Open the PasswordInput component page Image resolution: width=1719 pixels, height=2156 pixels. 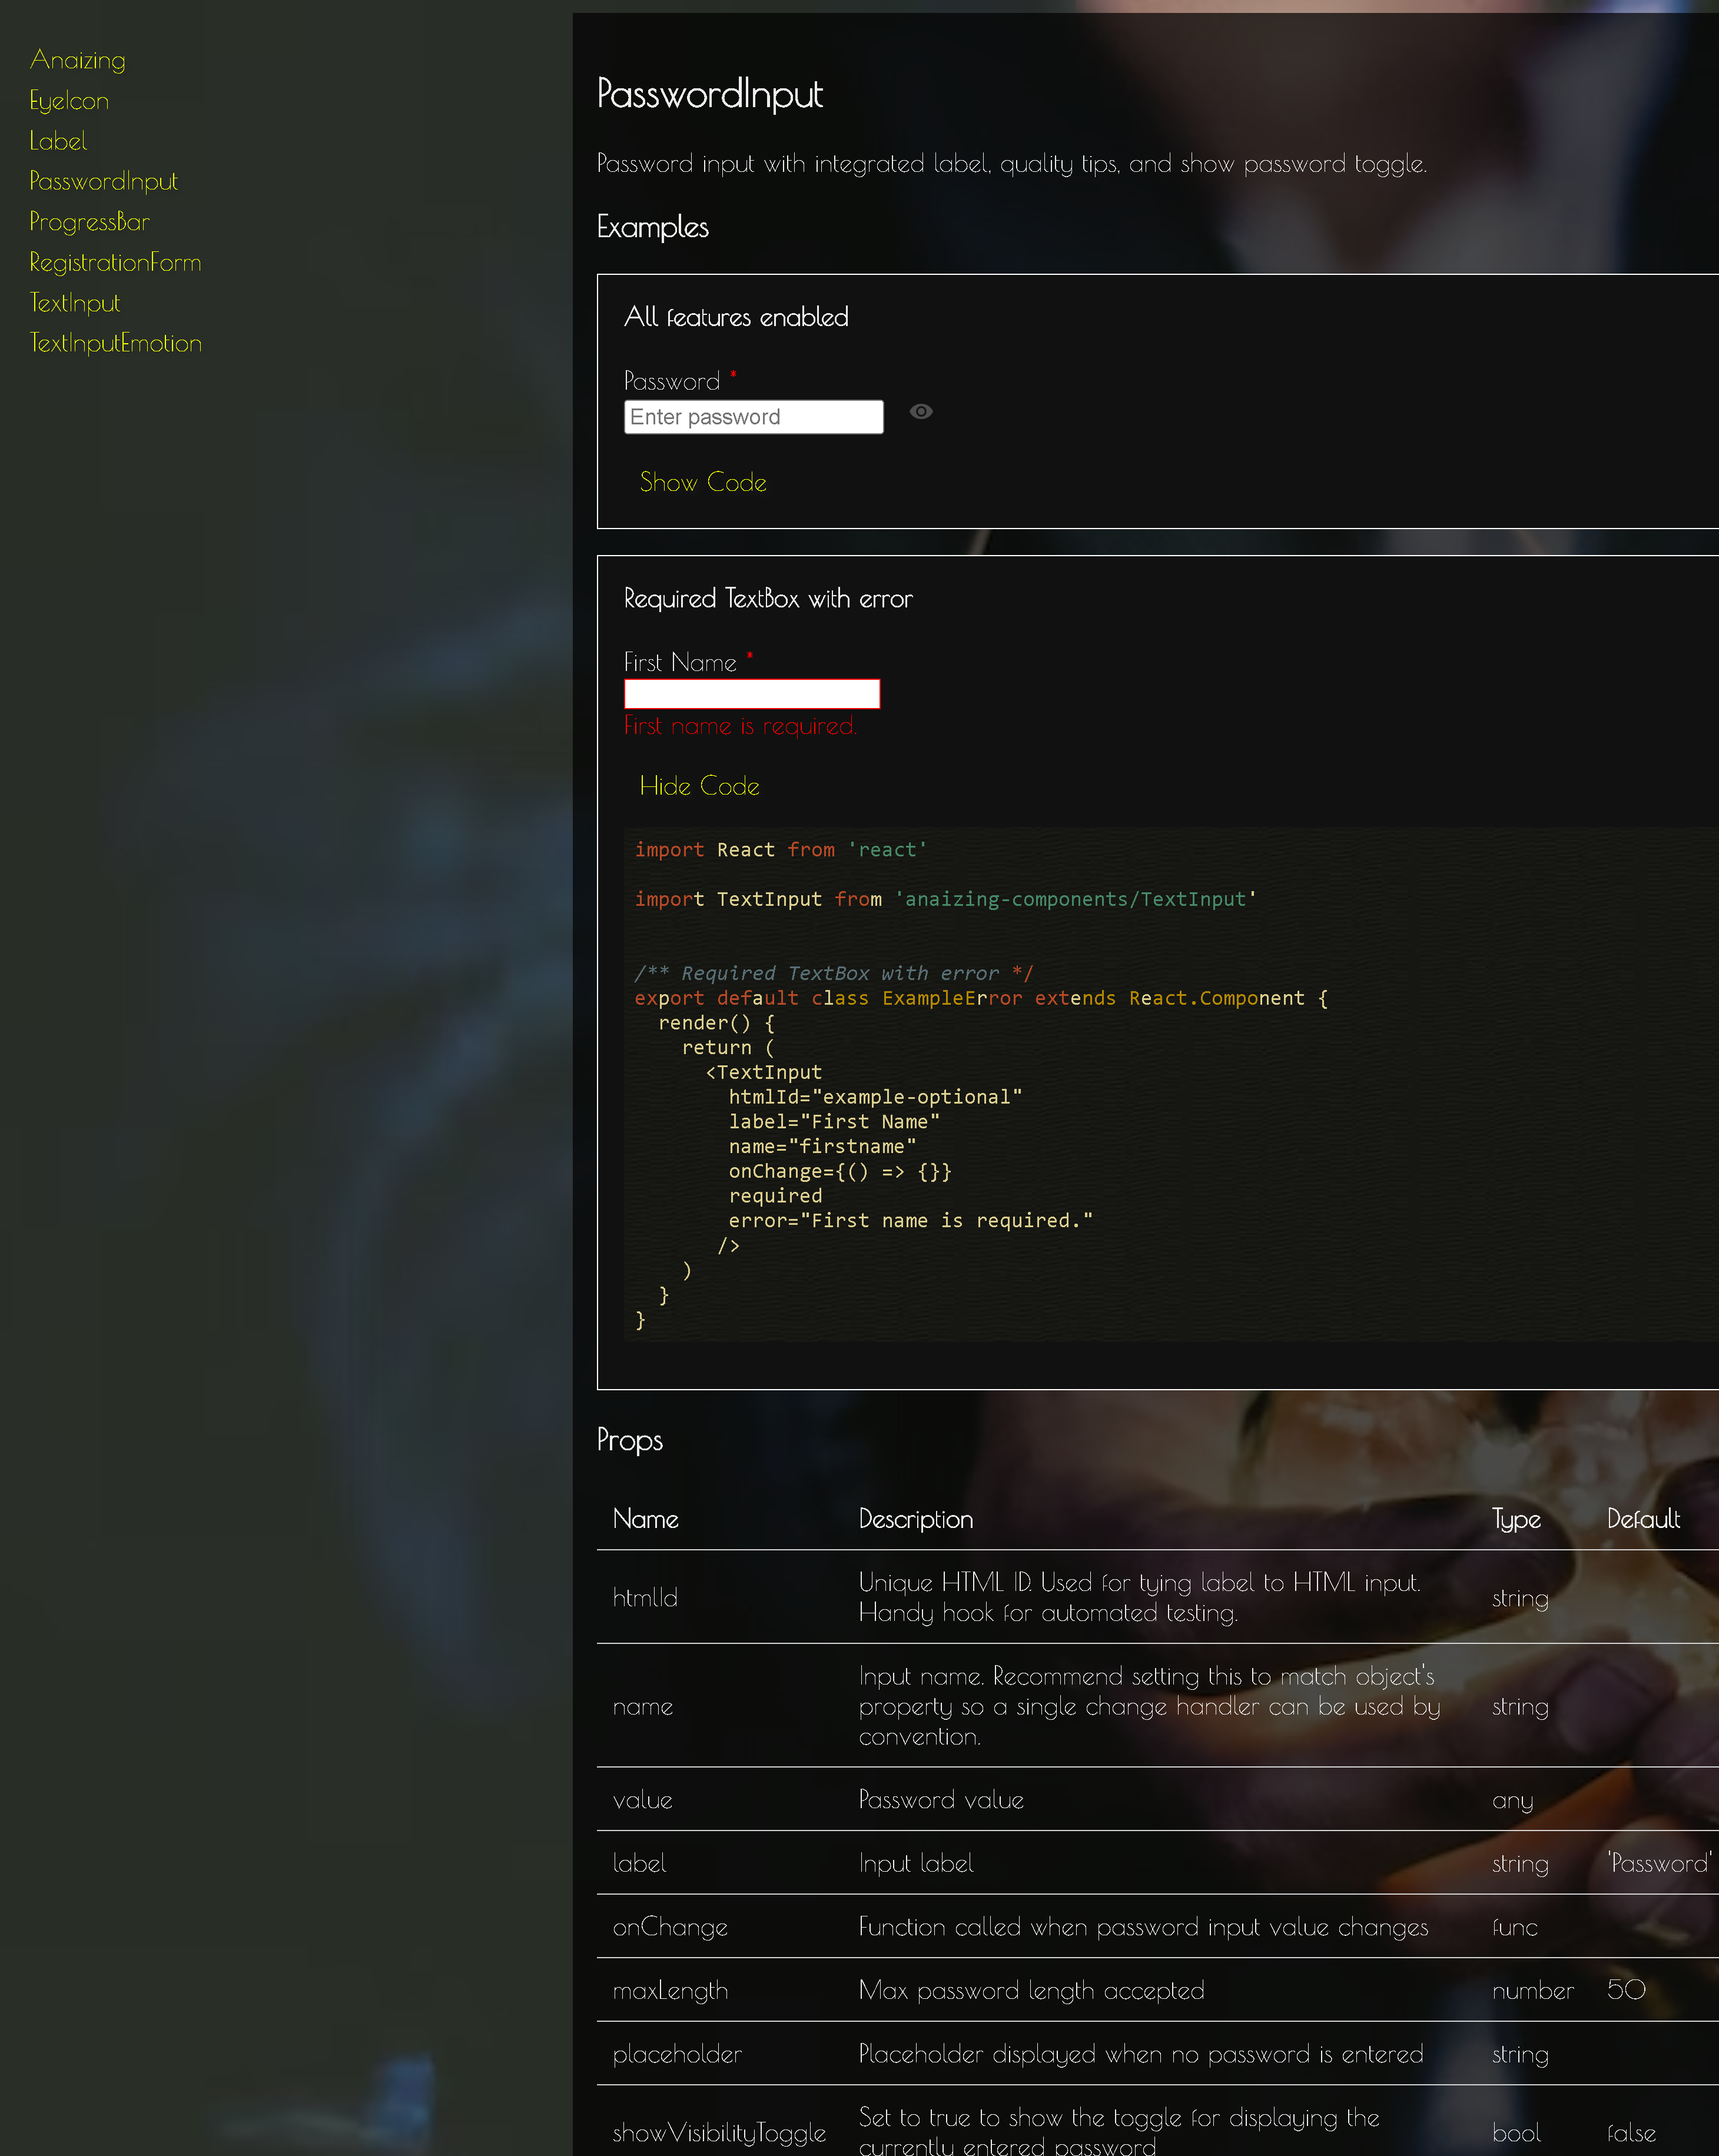click(103, 181)
